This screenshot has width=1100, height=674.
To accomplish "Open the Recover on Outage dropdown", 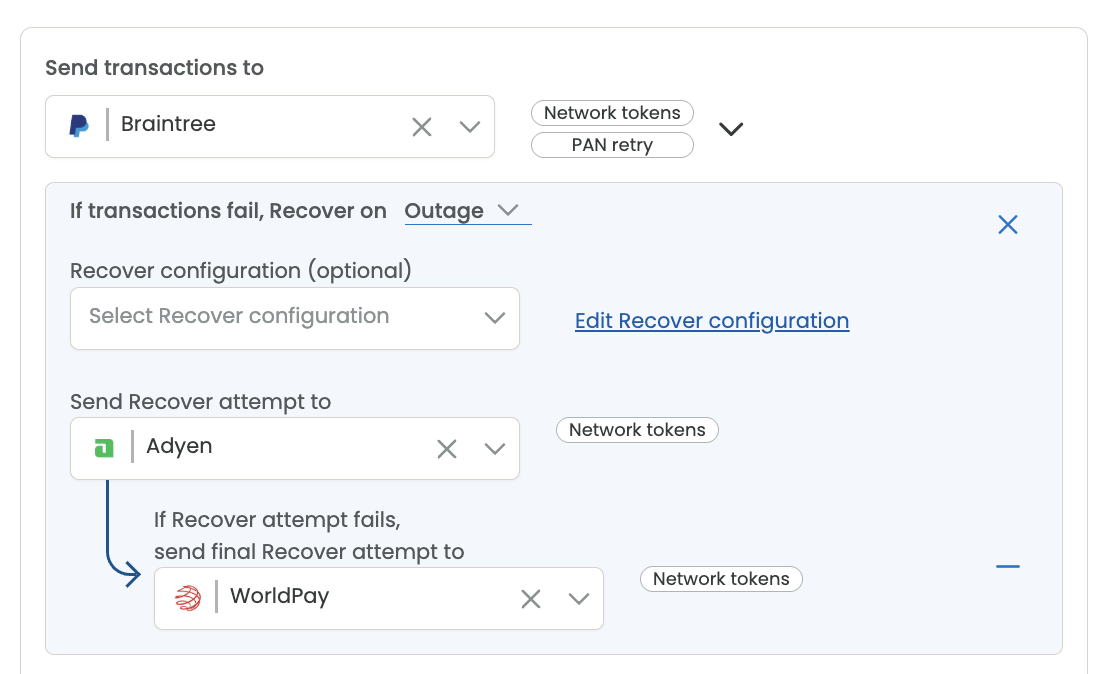I will (x=468, y=210).
